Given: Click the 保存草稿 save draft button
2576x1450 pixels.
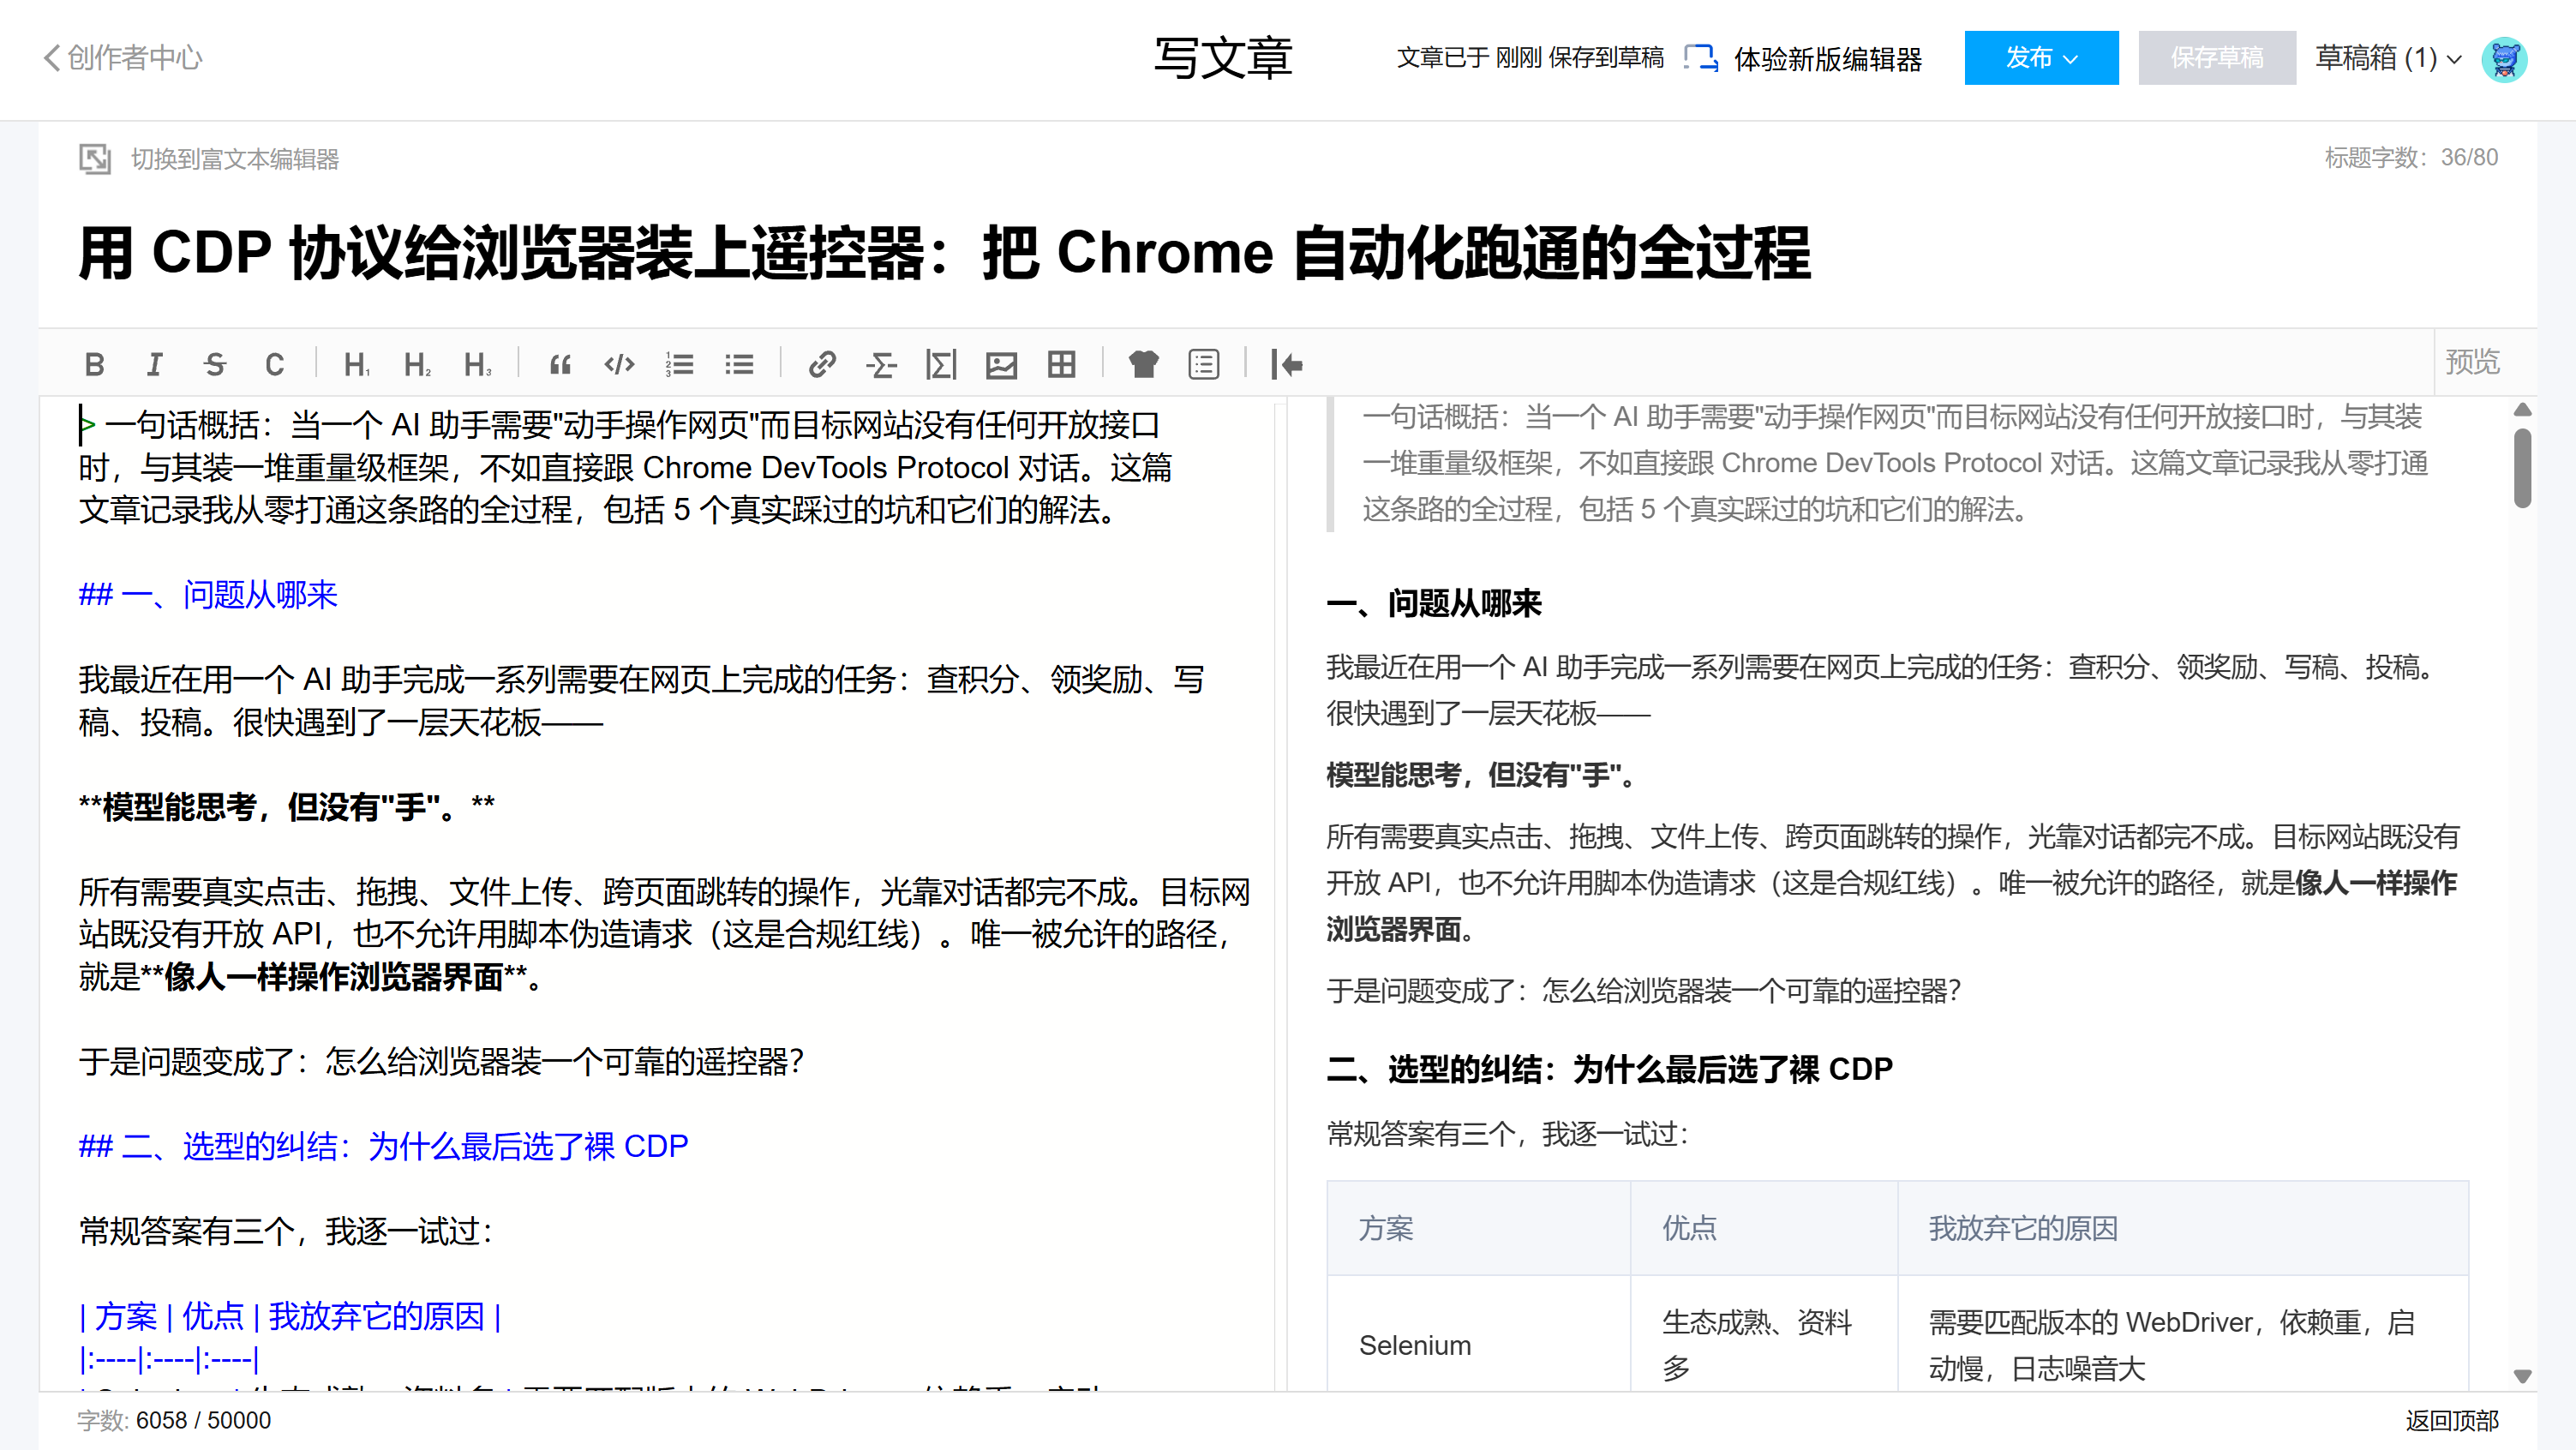Looking at the screenshot, I should (x=2217, y=58).
